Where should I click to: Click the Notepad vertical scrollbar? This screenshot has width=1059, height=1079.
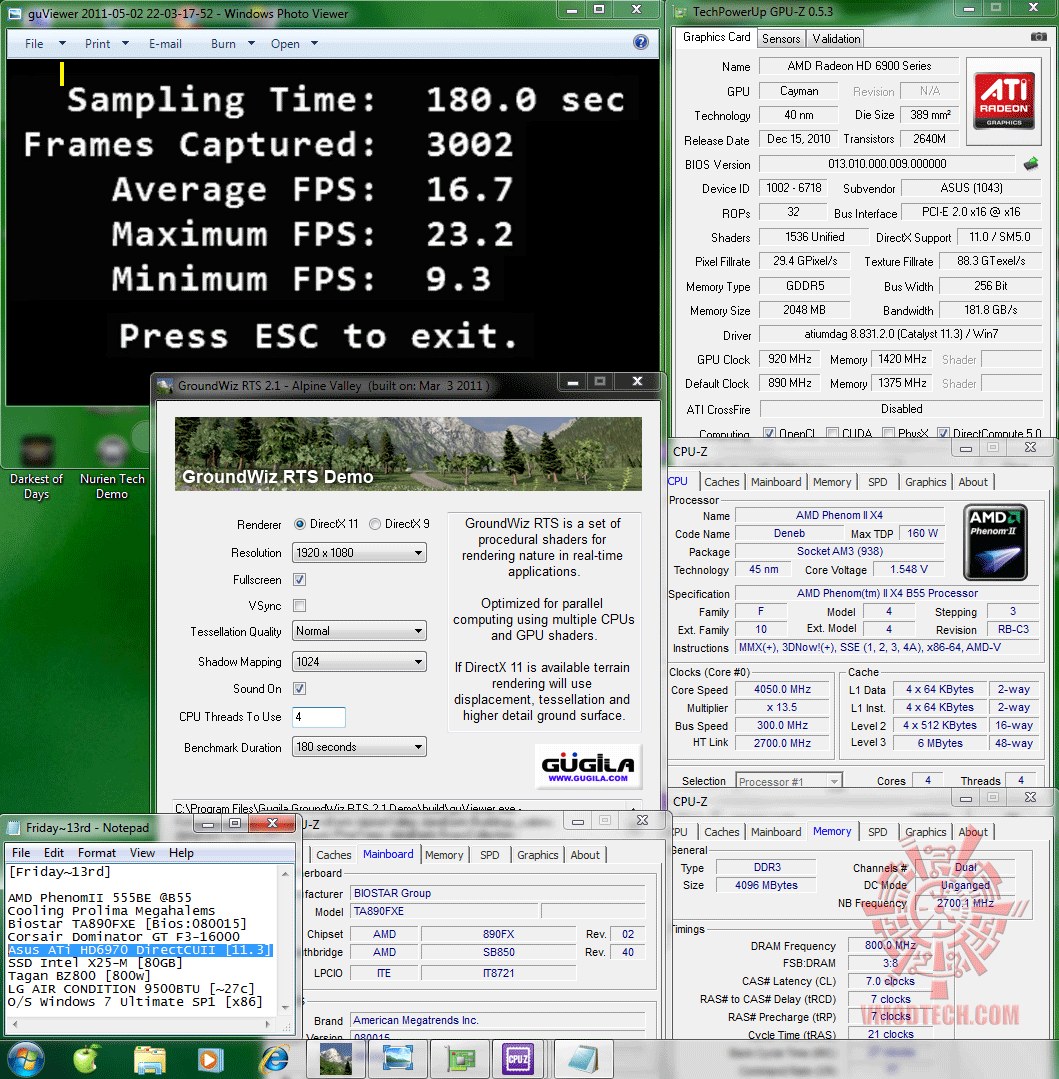[x=285, y=940]
